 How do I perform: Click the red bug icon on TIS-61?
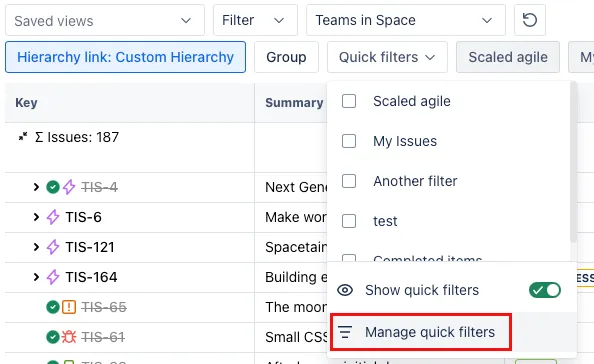(x=69, y=337)
